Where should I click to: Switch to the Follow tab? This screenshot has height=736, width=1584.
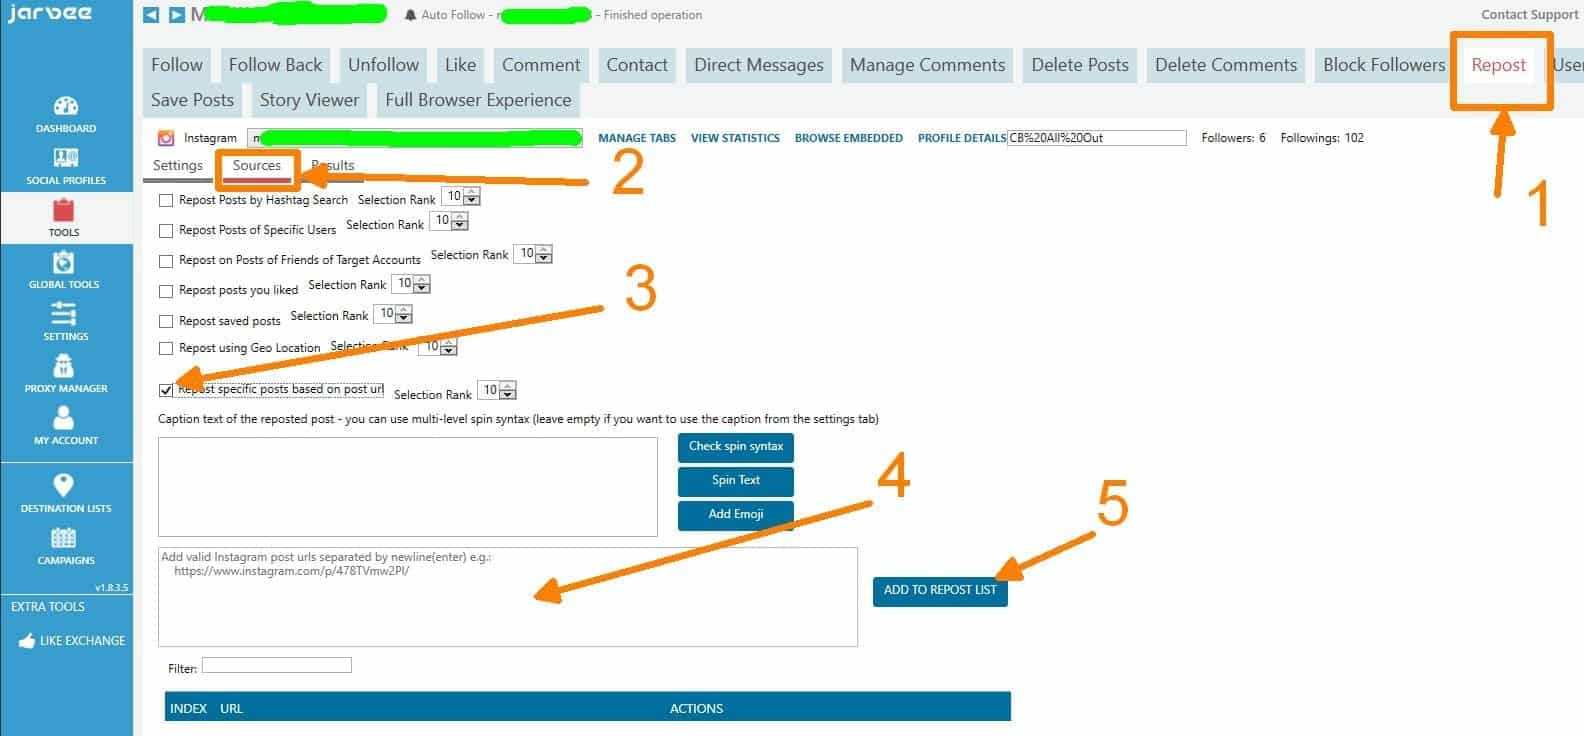point(177,65)
